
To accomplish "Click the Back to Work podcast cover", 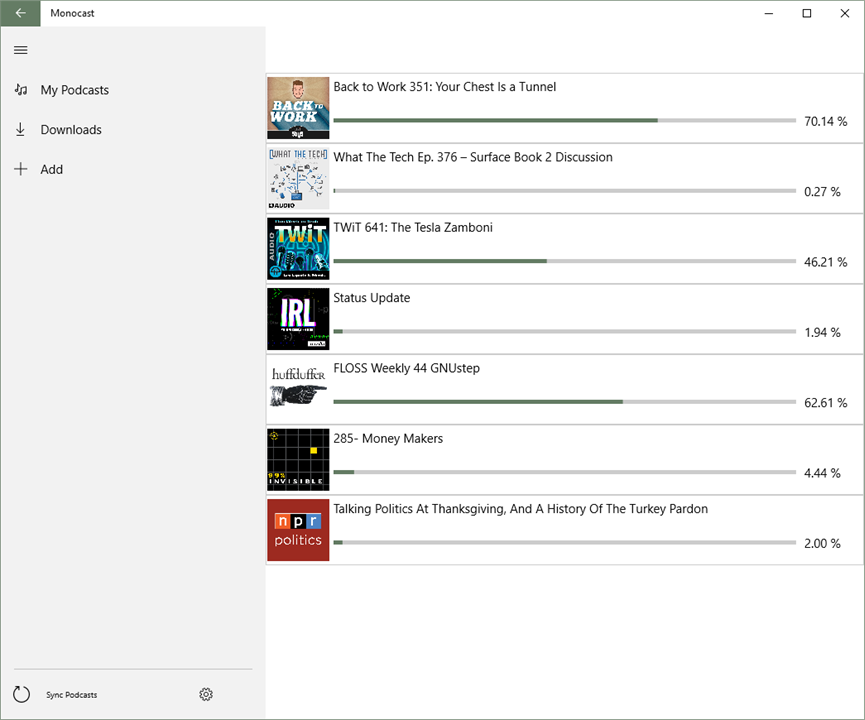I will (x=298, y=108).
